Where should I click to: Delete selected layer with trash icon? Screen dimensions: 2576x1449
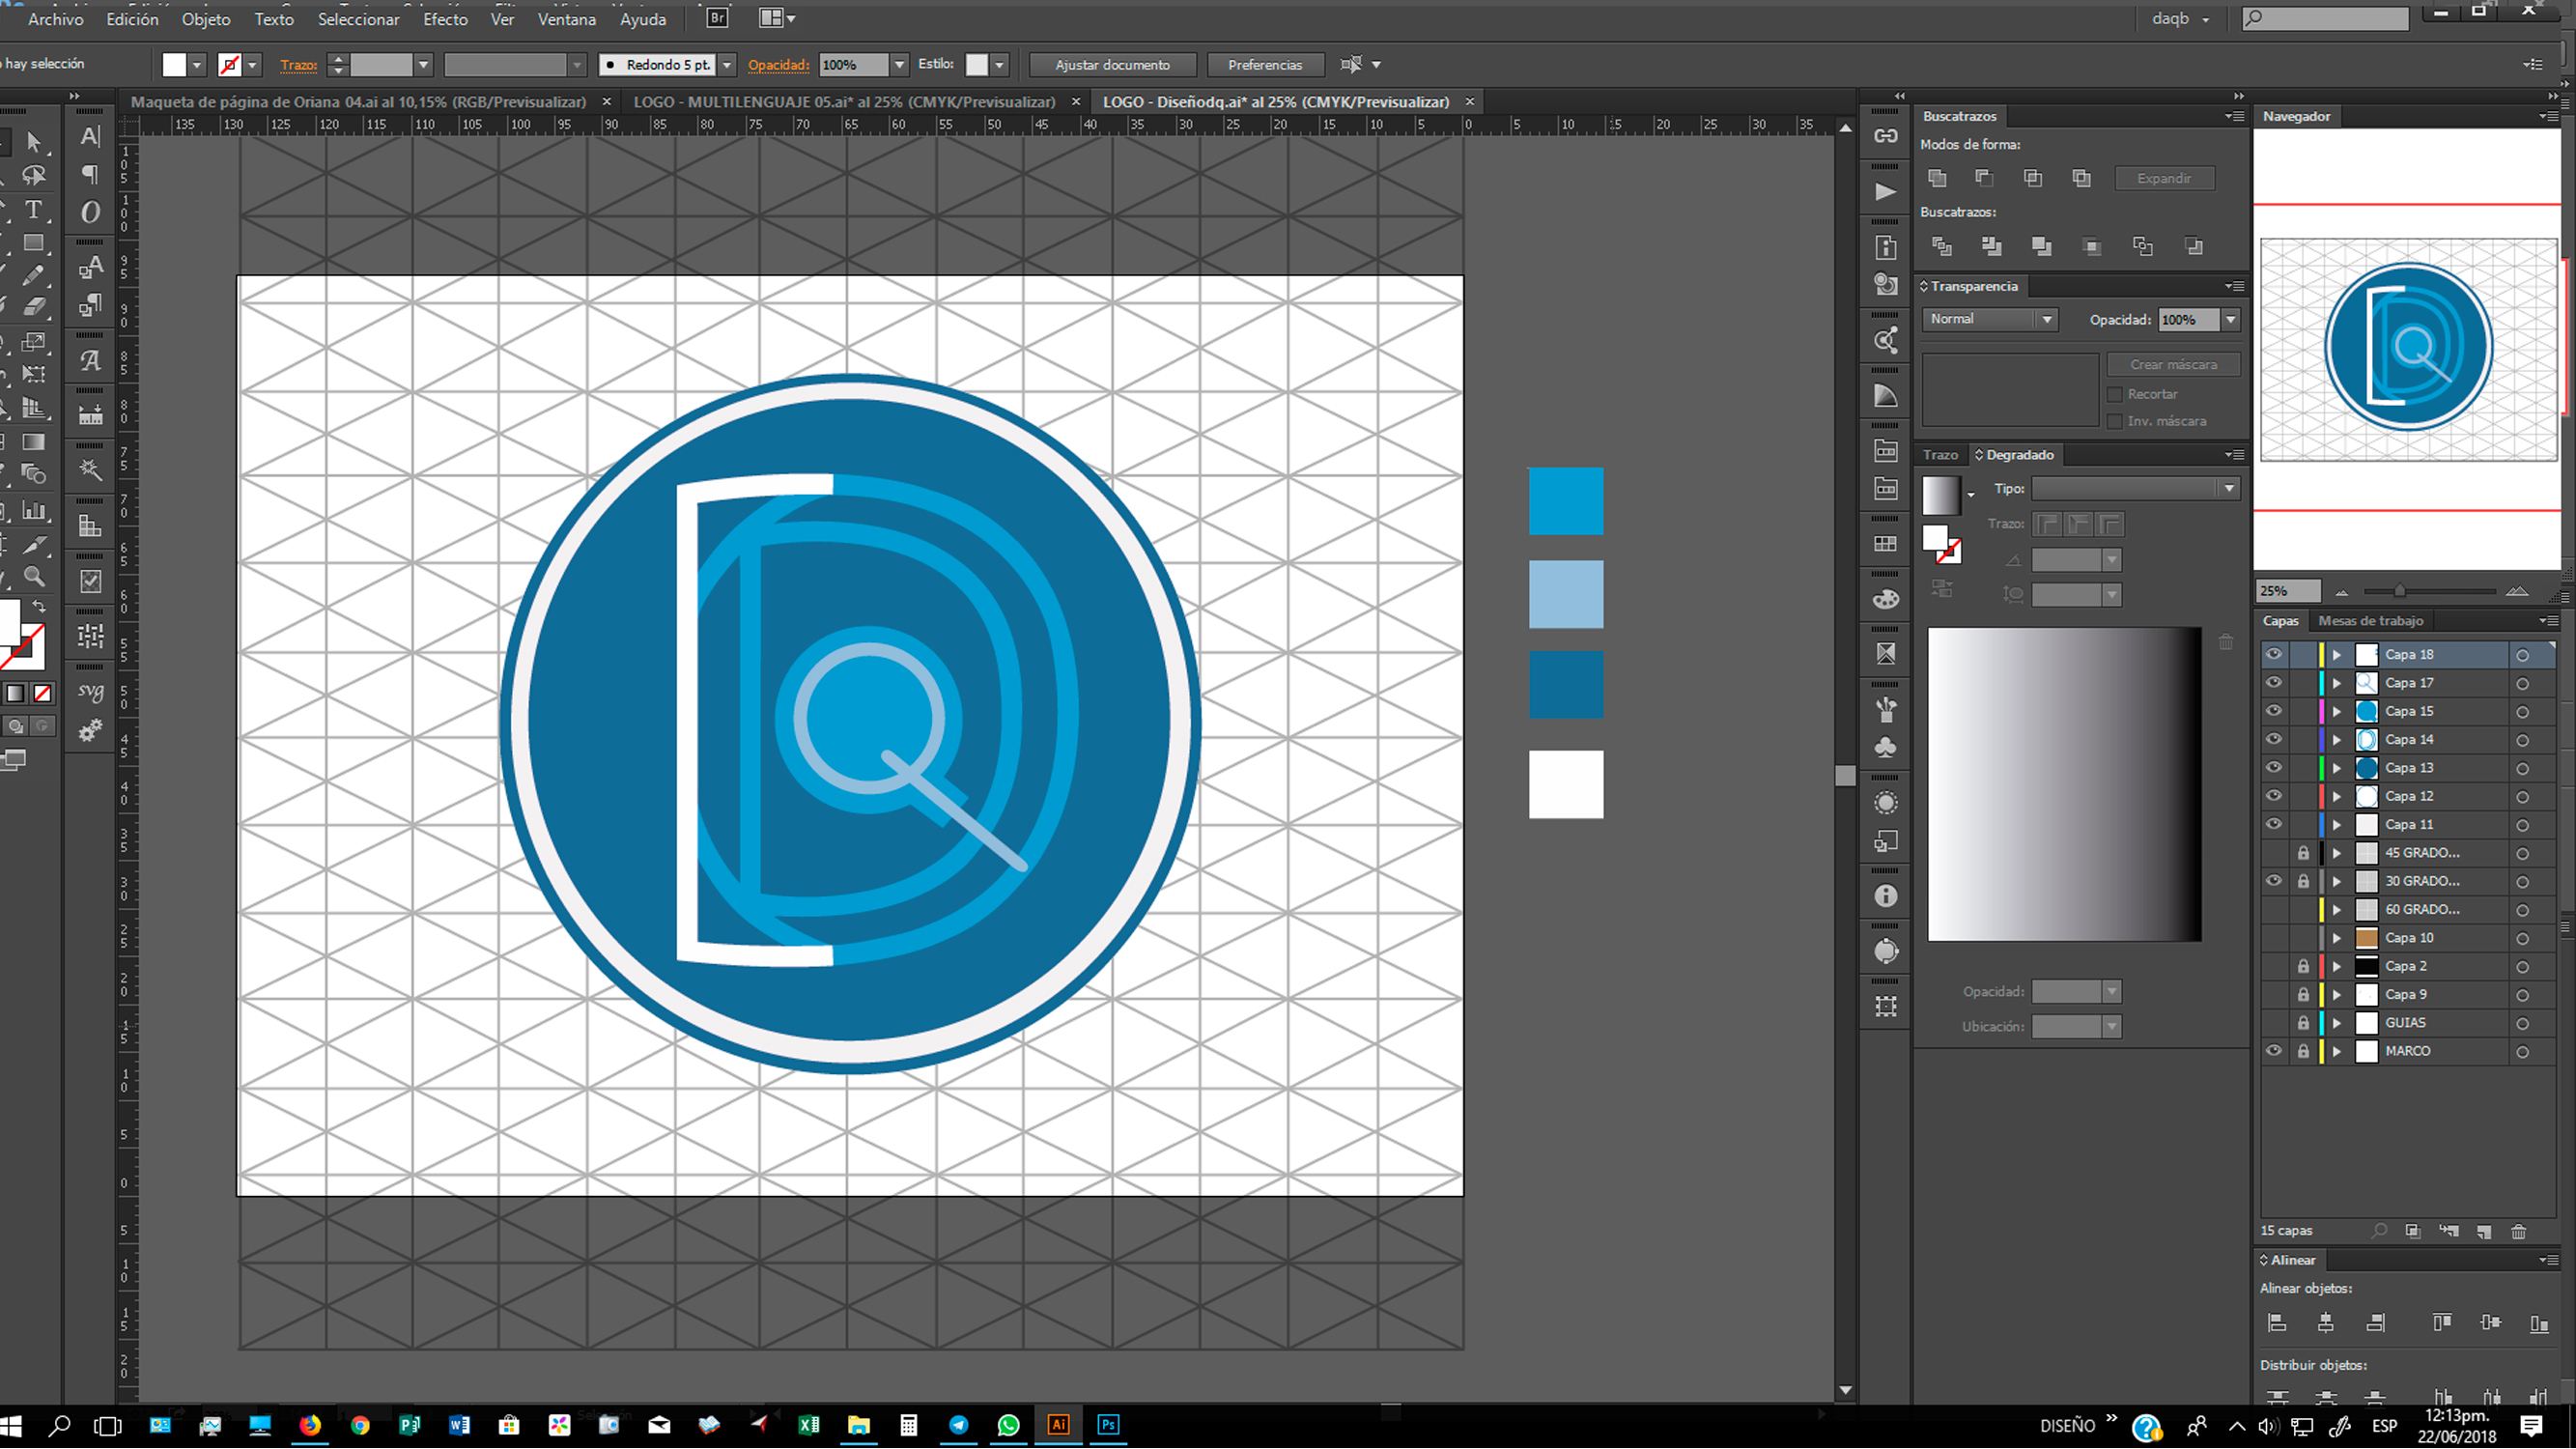(x=2519, y=1231)
